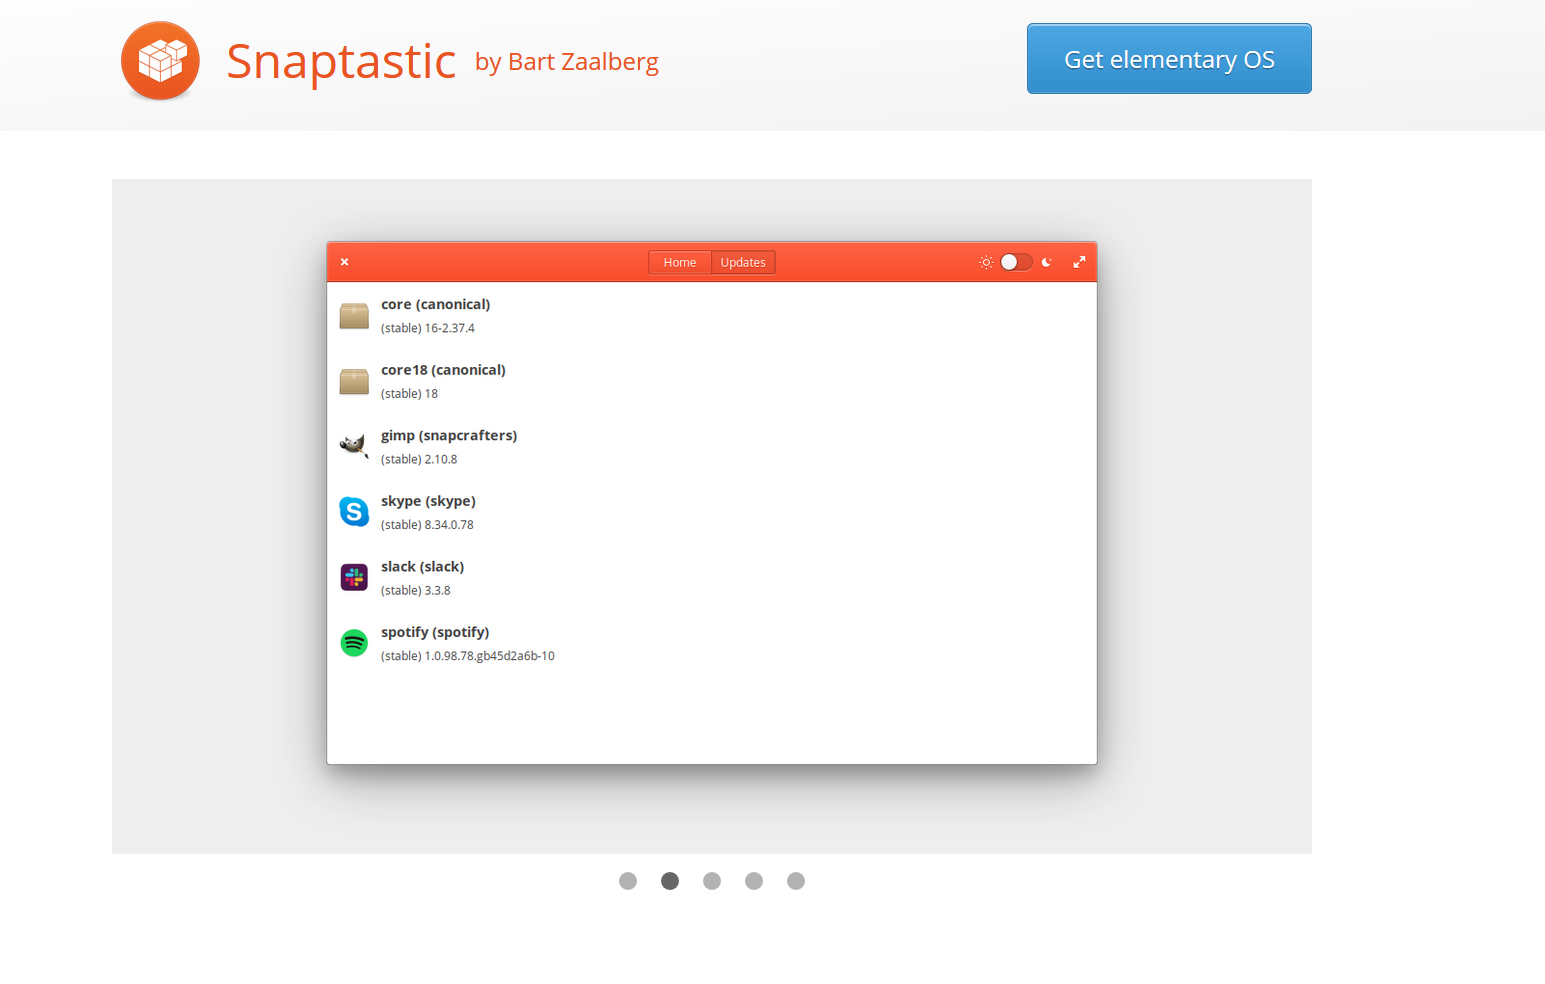
Task: Click the core18 package box icon
Action: [x=354, y=381]
